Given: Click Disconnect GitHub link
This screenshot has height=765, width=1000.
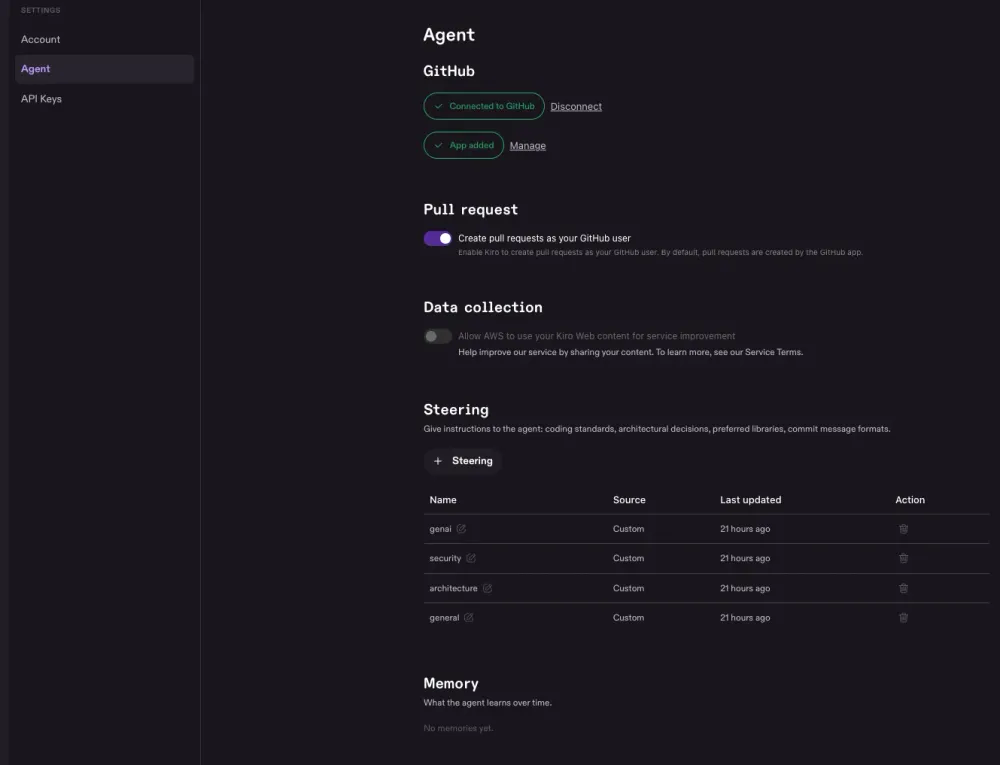Looking at the screenshot, I should click(x=576, y=106).
